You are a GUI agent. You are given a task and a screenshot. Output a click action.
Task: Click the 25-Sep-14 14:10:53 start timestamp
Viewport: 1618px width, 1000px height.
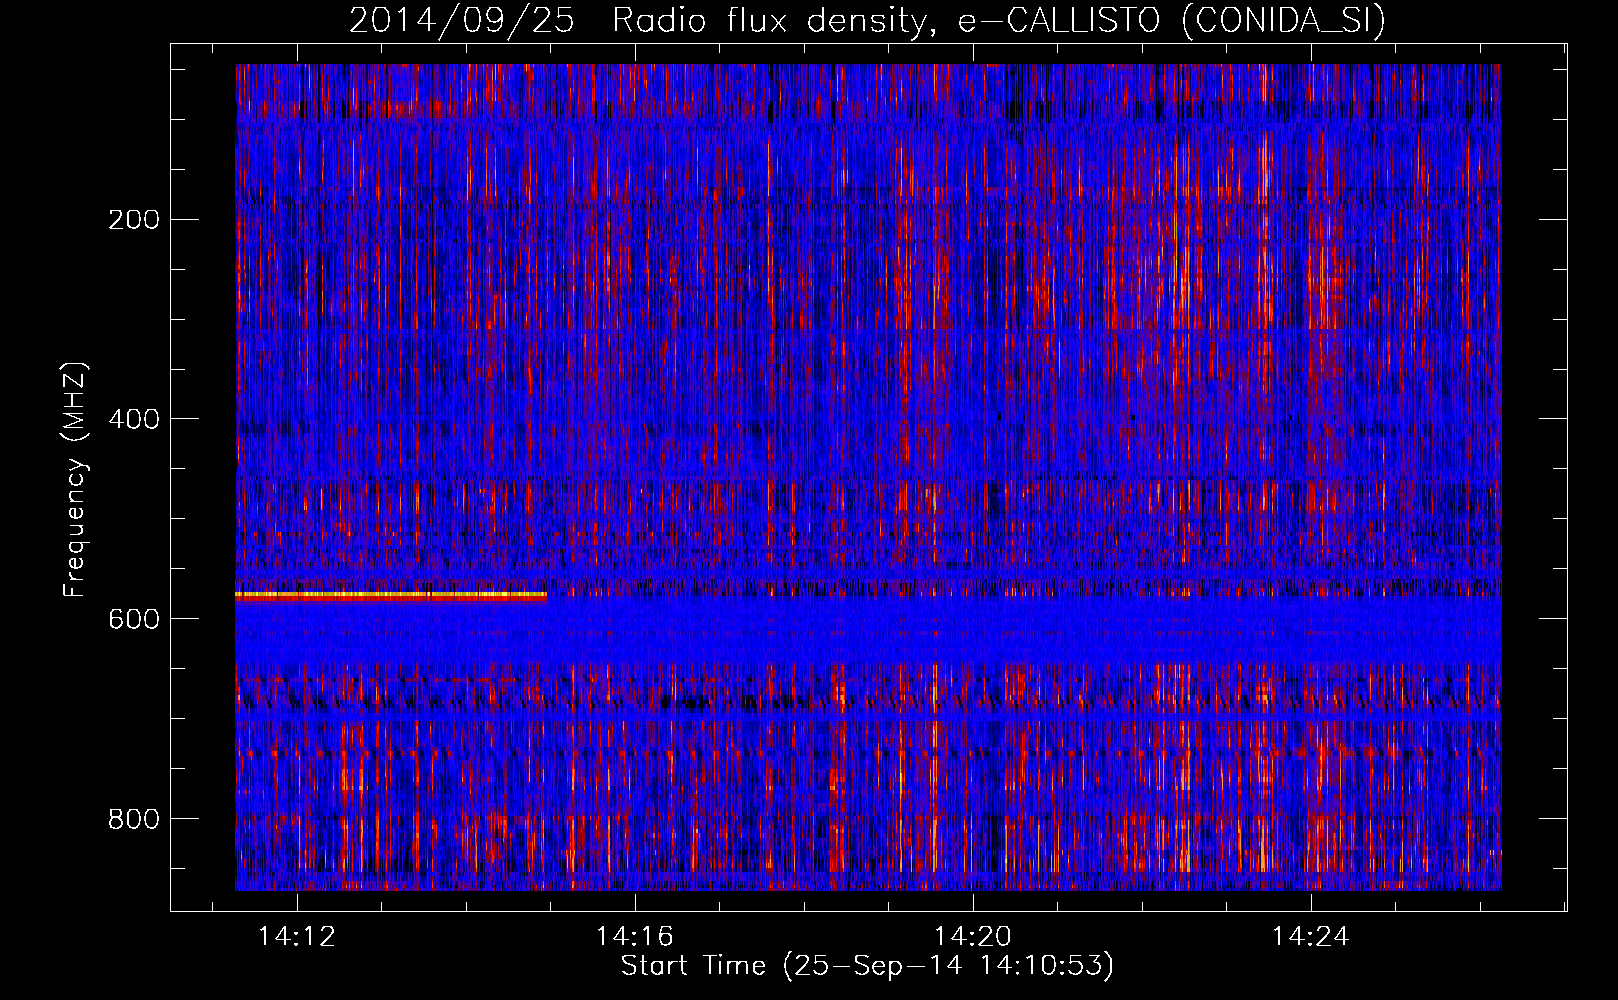click(948, 966)
